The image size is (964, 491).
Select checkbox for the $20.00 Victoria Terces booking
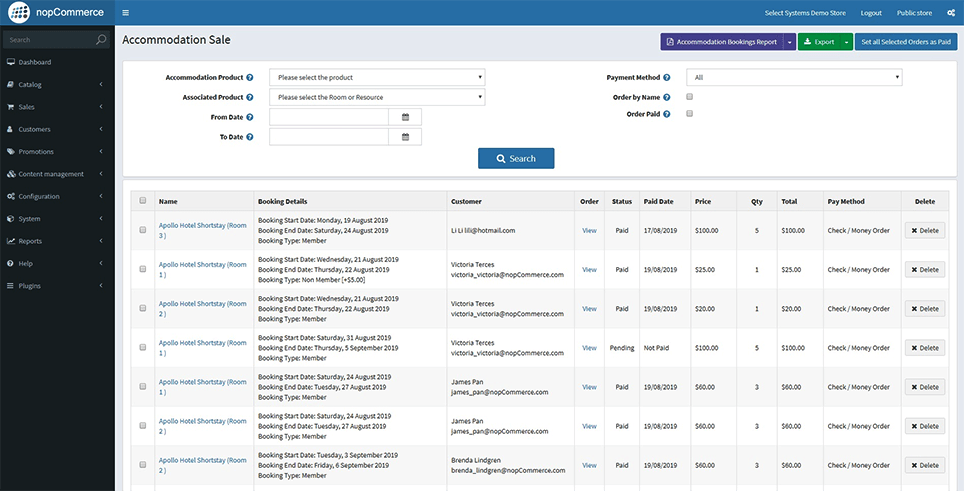pyautogui.click(x=143, y=308)
